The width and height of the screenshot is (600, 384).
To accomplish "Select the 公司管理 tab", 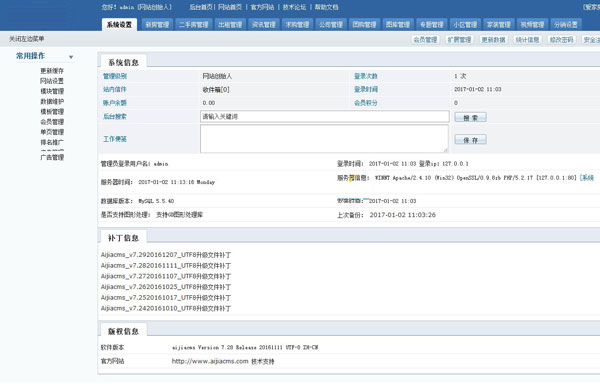I will pos(331,24).
